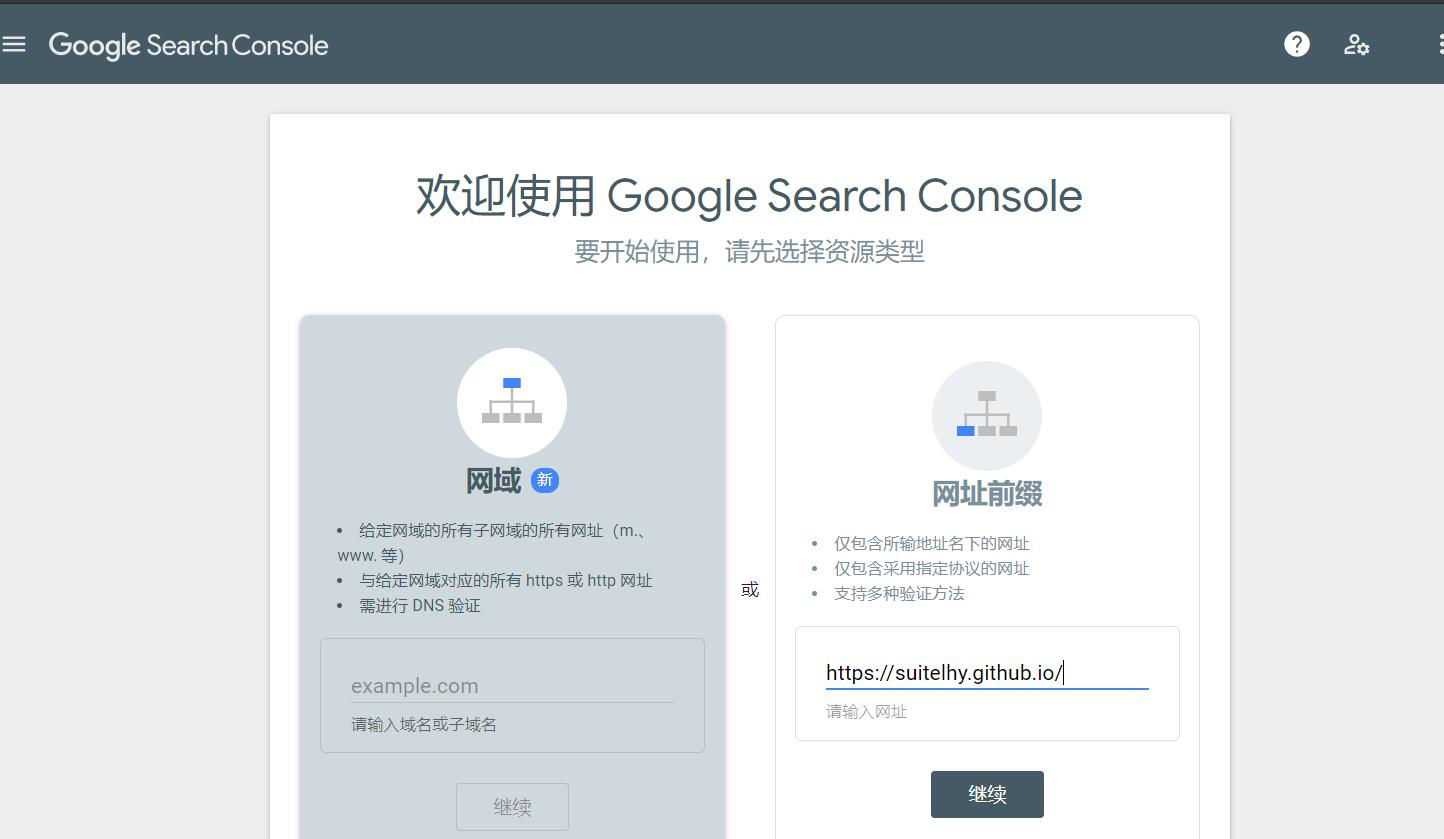Image resolution: width=1444 pixels, height=839 pixels.
Task: Click the Google Search Console logo
Action: 188,45
